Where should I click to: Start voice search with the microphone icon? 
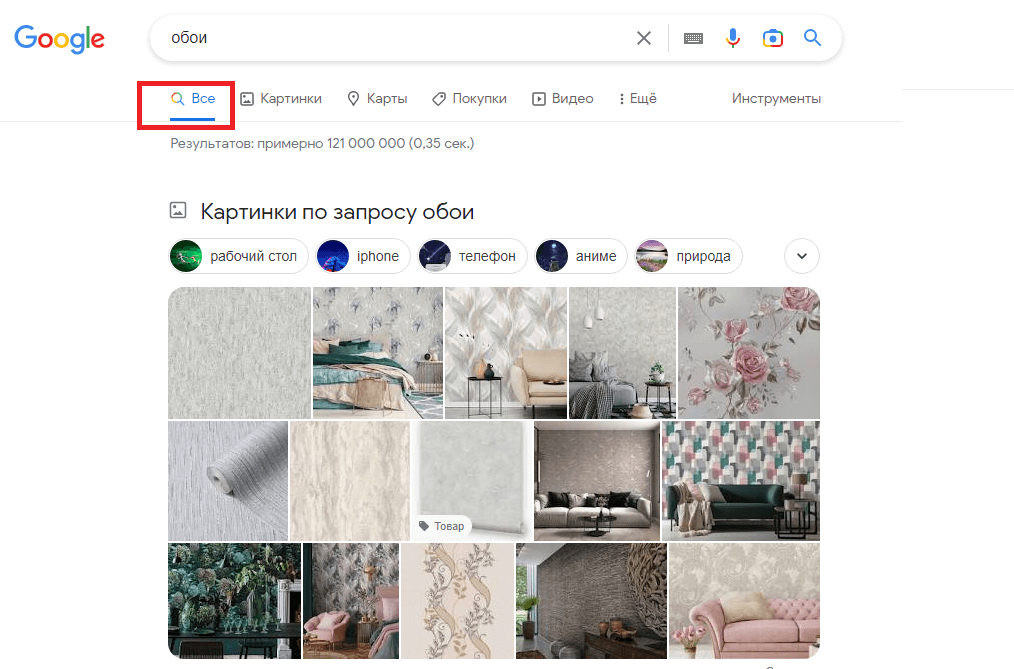tap(733, 38)
